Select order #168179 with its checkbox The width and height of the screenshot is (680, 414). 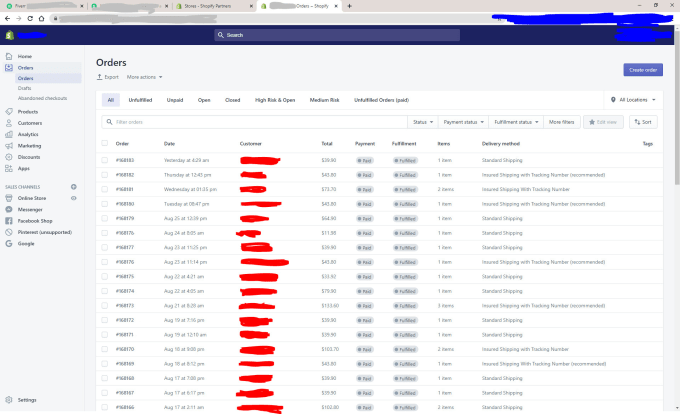point(105,218)
